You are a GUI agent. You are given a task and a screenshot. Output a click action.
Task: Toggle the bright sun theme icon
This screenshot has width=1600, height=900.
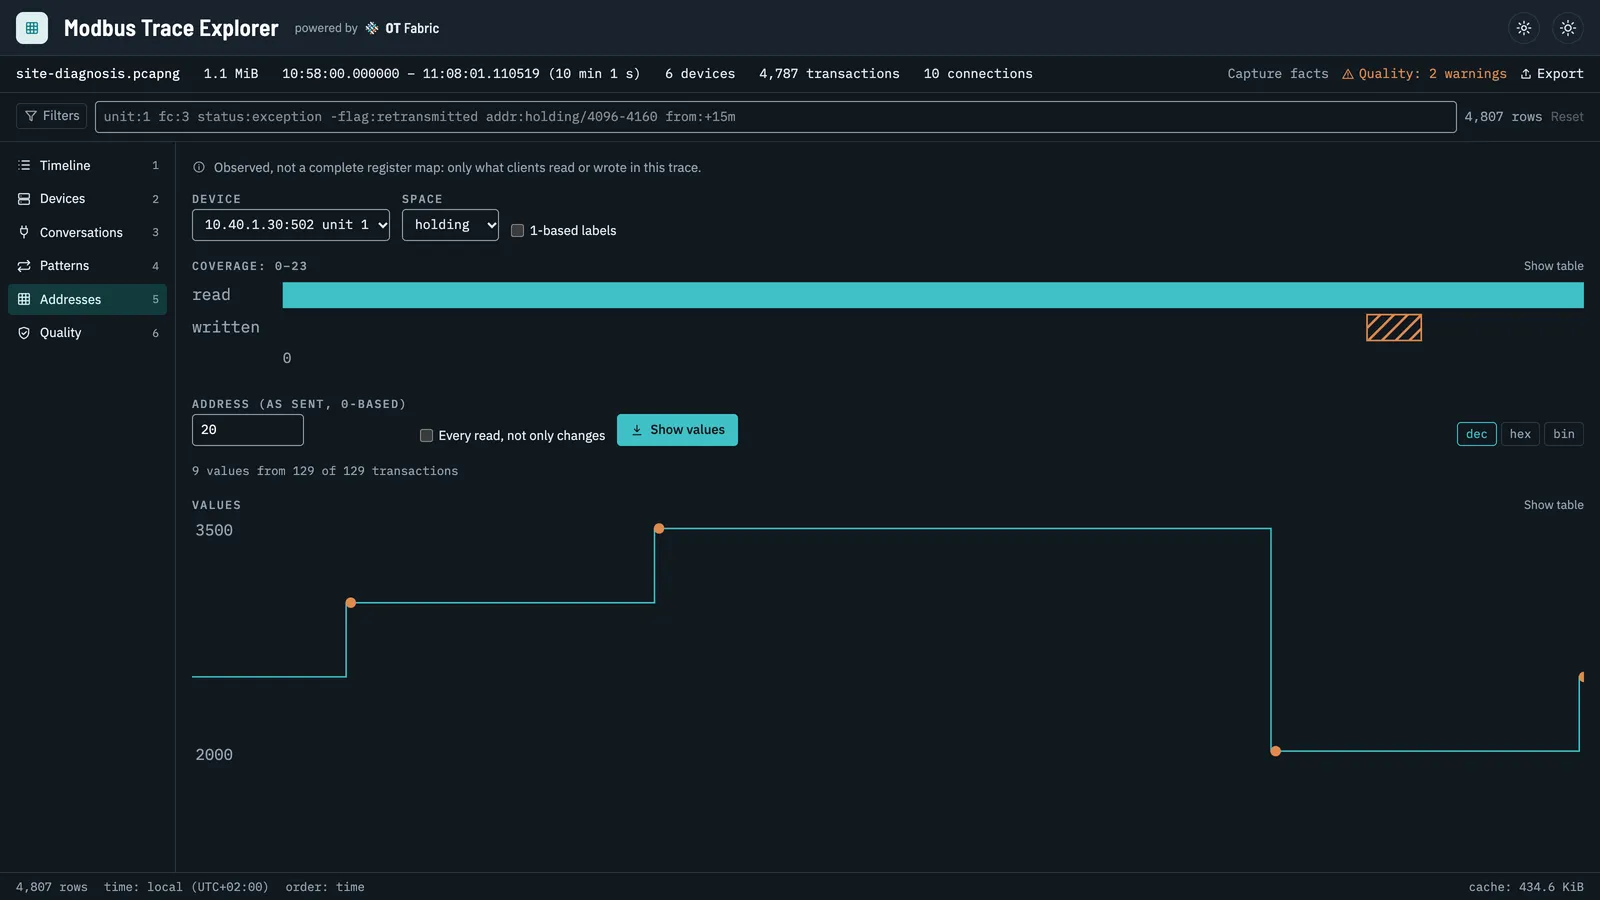click(1568, 28)
